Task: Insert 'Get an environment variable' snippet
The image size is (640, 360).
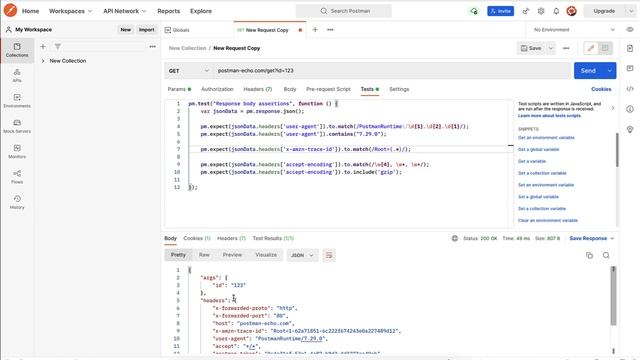Action: [x=546, y=138]
